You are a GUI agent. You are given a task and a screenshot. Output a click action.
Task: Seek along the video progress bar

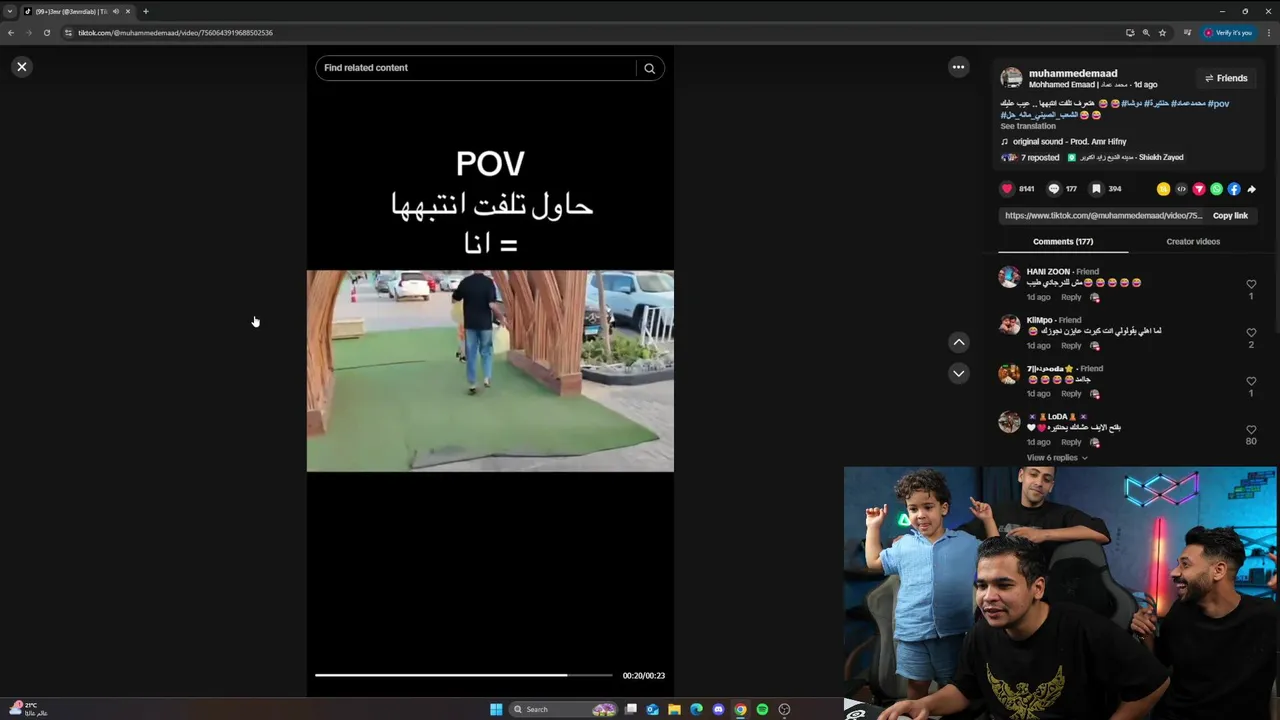coord(464,675)
